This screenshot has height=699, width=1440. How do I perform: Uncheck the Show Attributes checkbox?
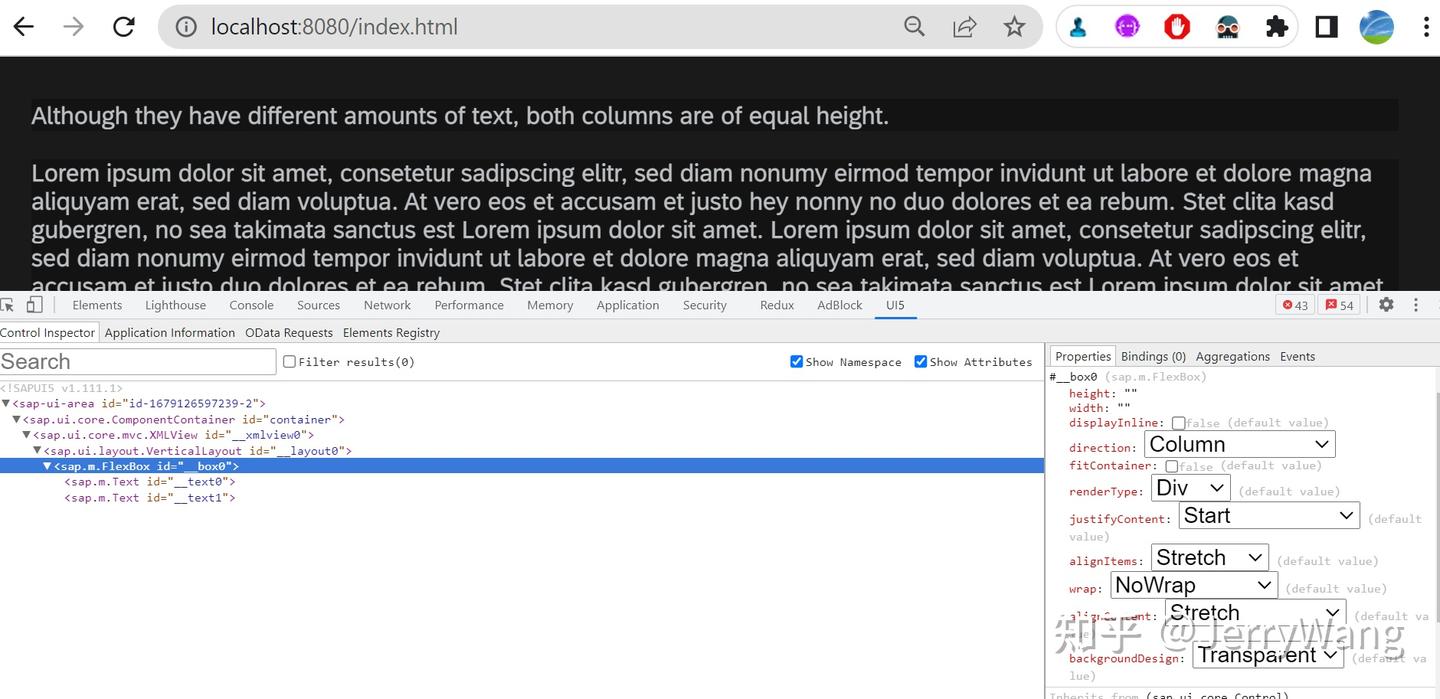point(920,362)
